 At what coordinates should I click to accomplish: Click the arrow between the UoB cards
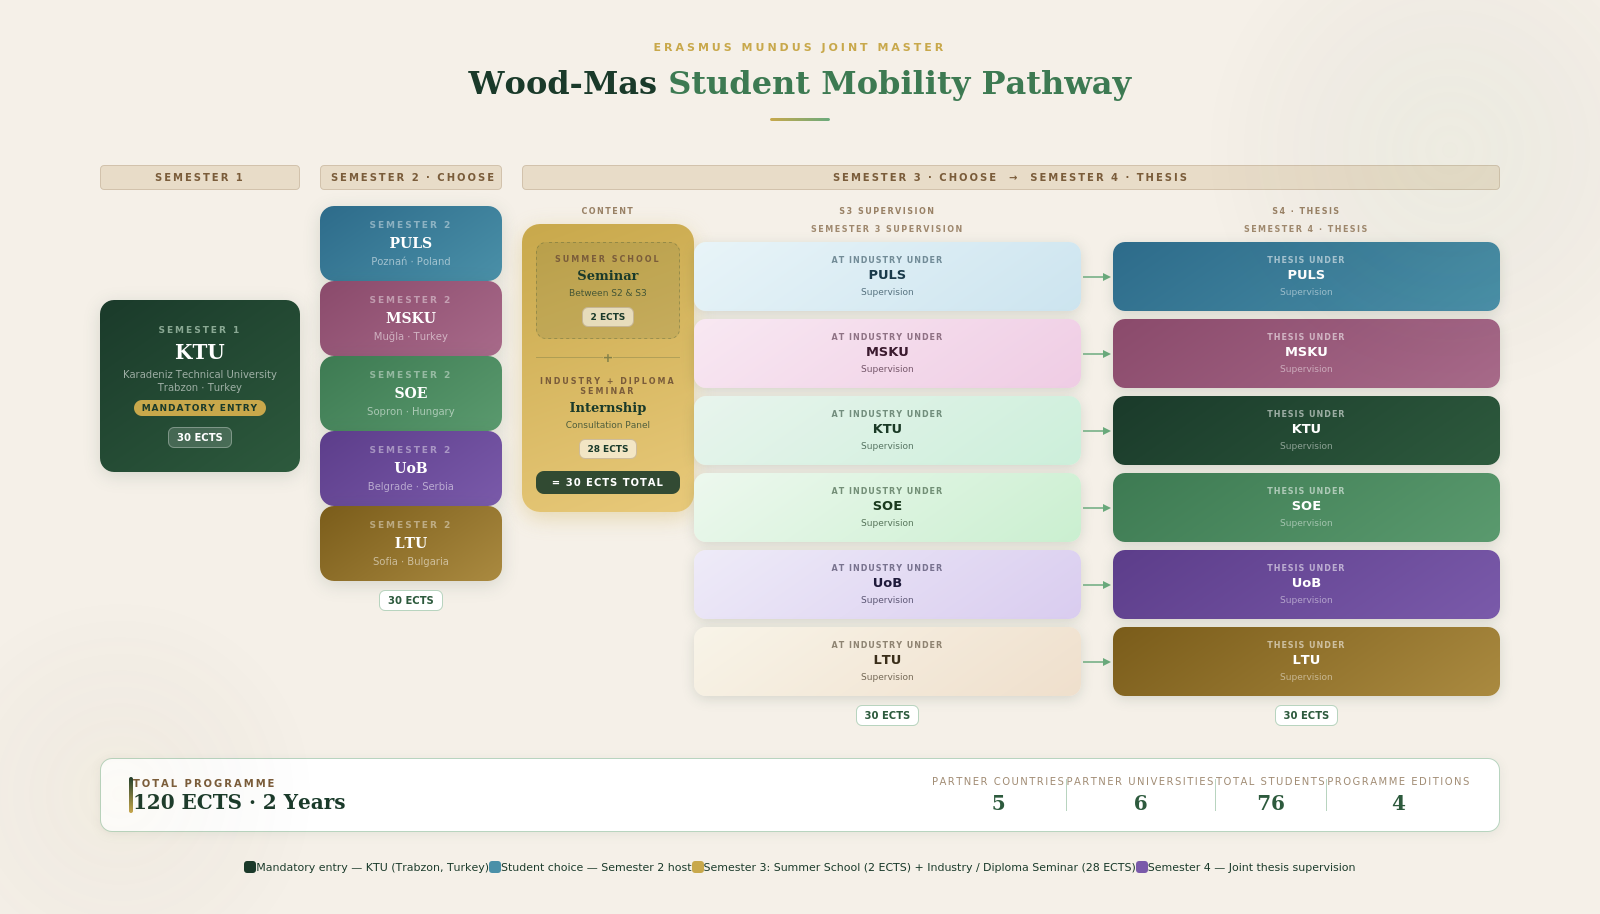[1096, 585]
